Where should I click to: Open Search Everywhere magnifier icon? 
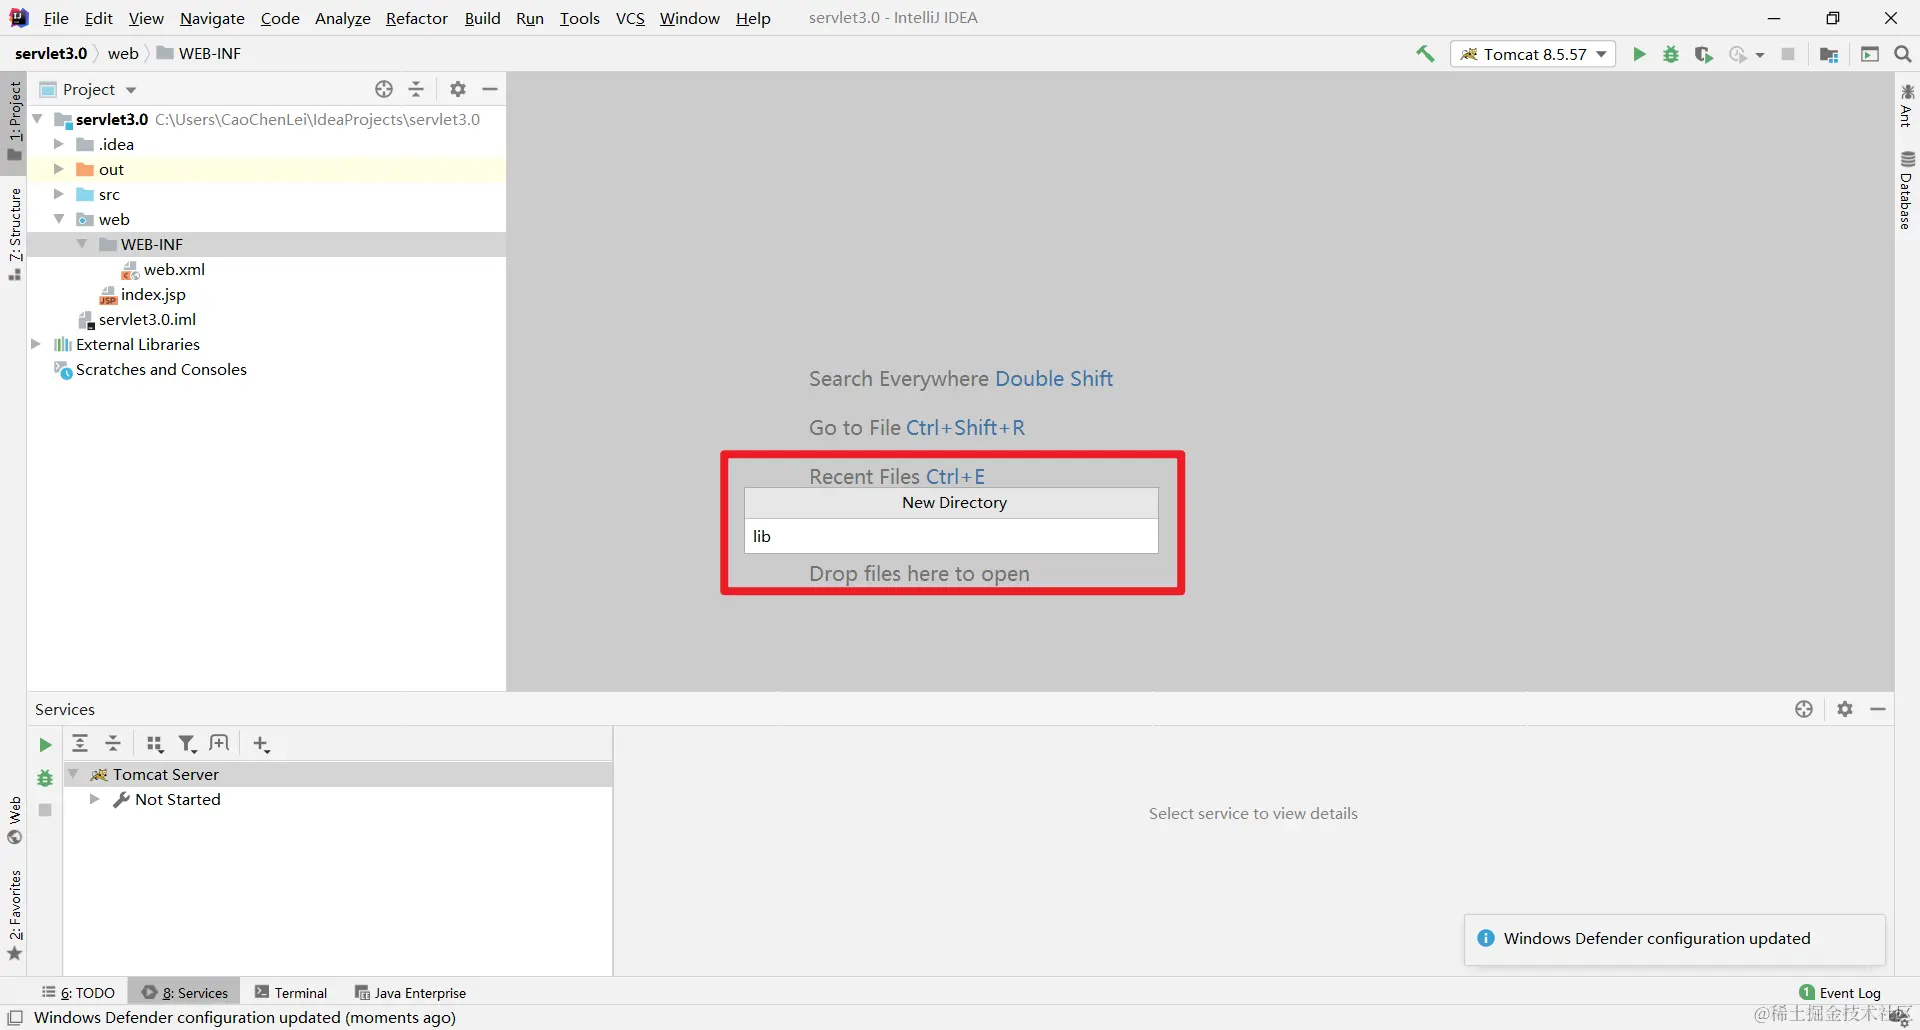point(1903,54)
